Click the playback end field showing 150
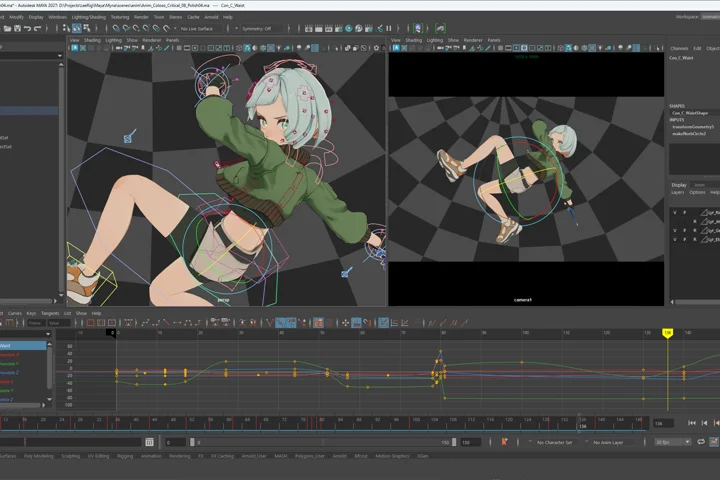This screenshot has height=480, width=720. [471, 442]
